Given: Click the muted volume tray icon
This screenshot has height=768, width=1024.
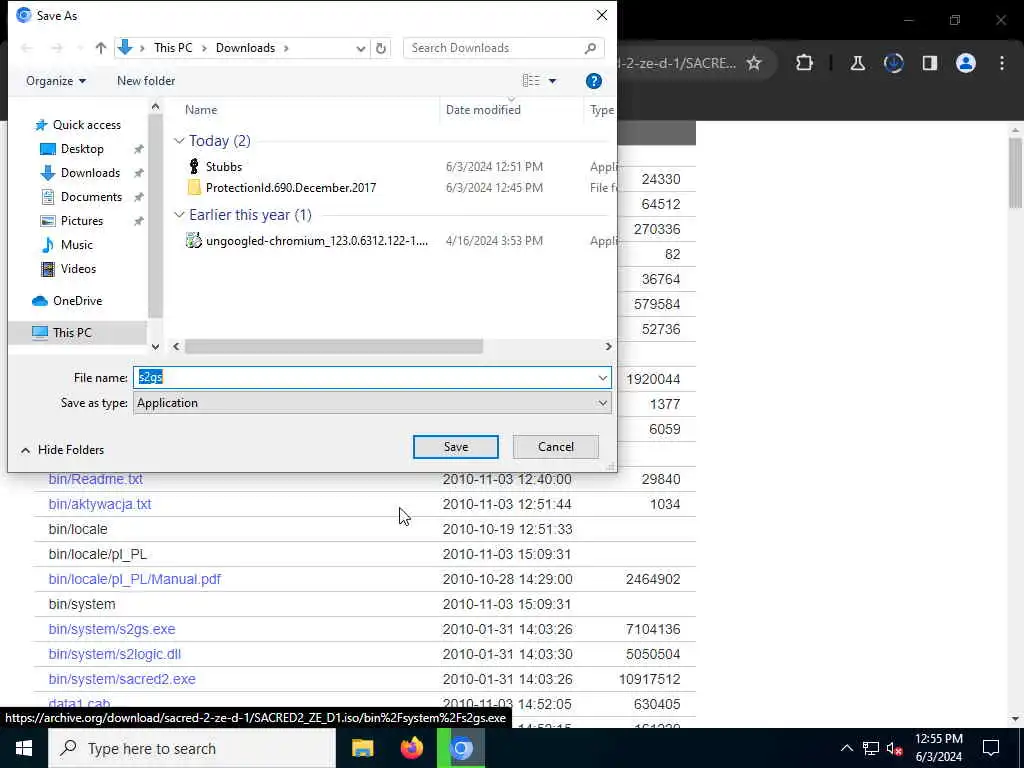Looking at the screenshot, I should click(894, 748).
